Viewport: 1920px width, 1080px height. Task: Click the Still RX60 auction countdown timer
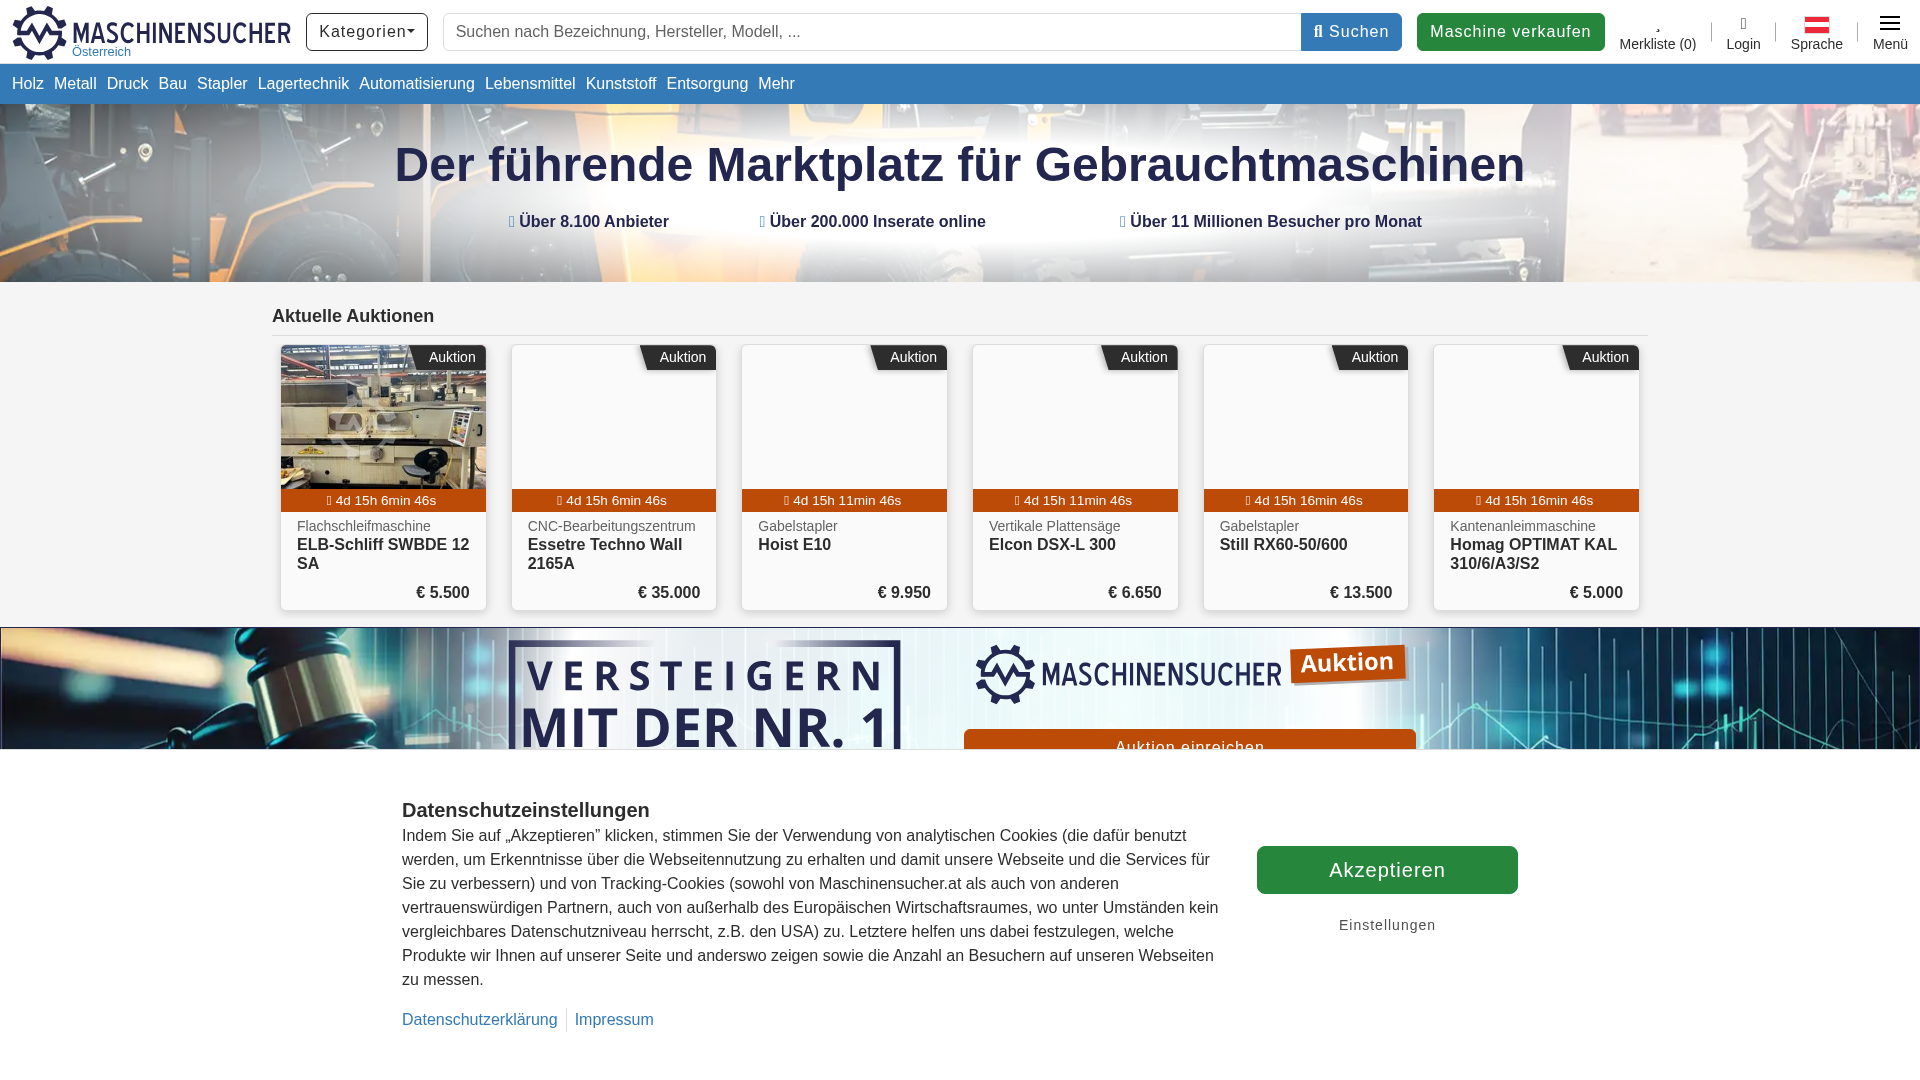coord(1306,501)
